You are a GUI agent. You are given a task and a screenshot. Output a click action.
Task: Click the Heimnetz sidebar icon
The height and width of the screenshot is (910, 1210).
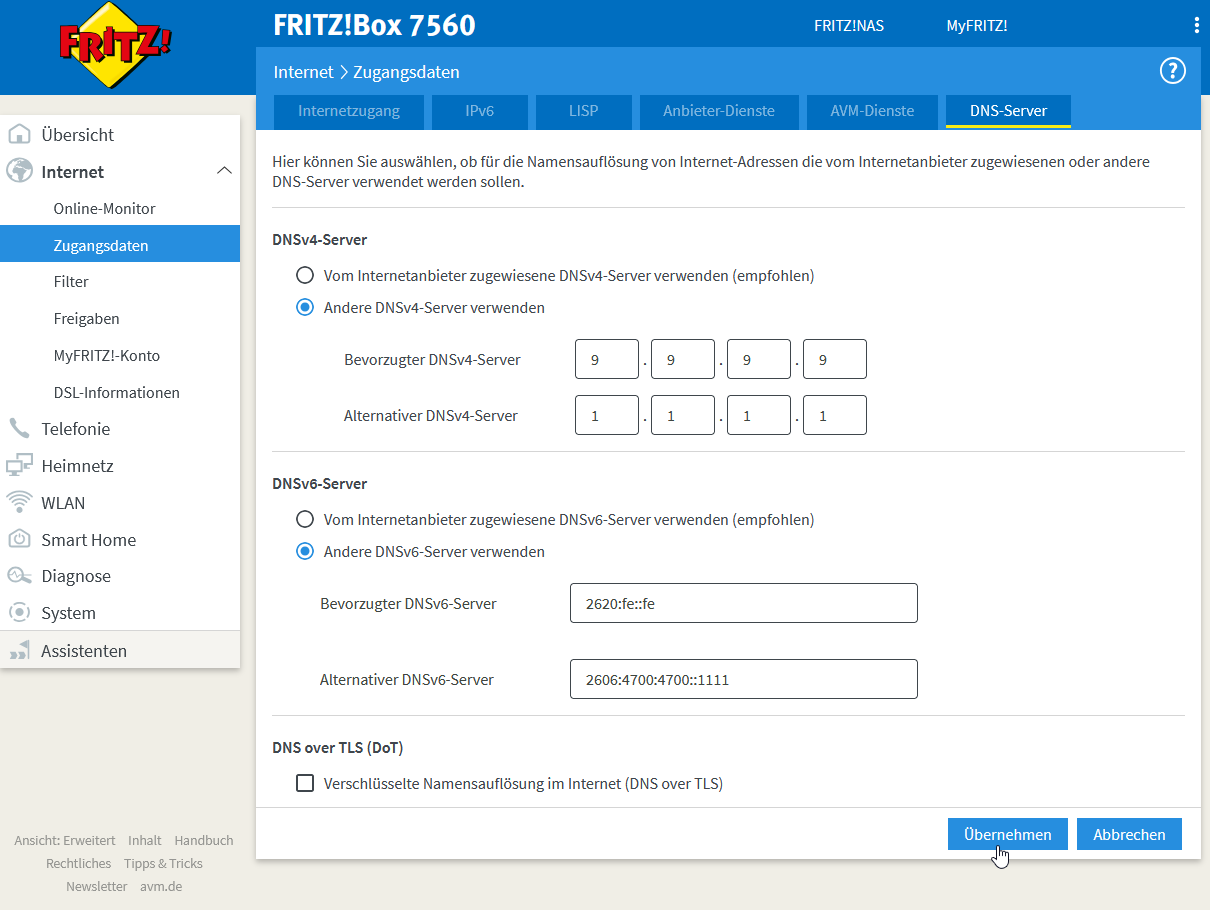[21, 465]
